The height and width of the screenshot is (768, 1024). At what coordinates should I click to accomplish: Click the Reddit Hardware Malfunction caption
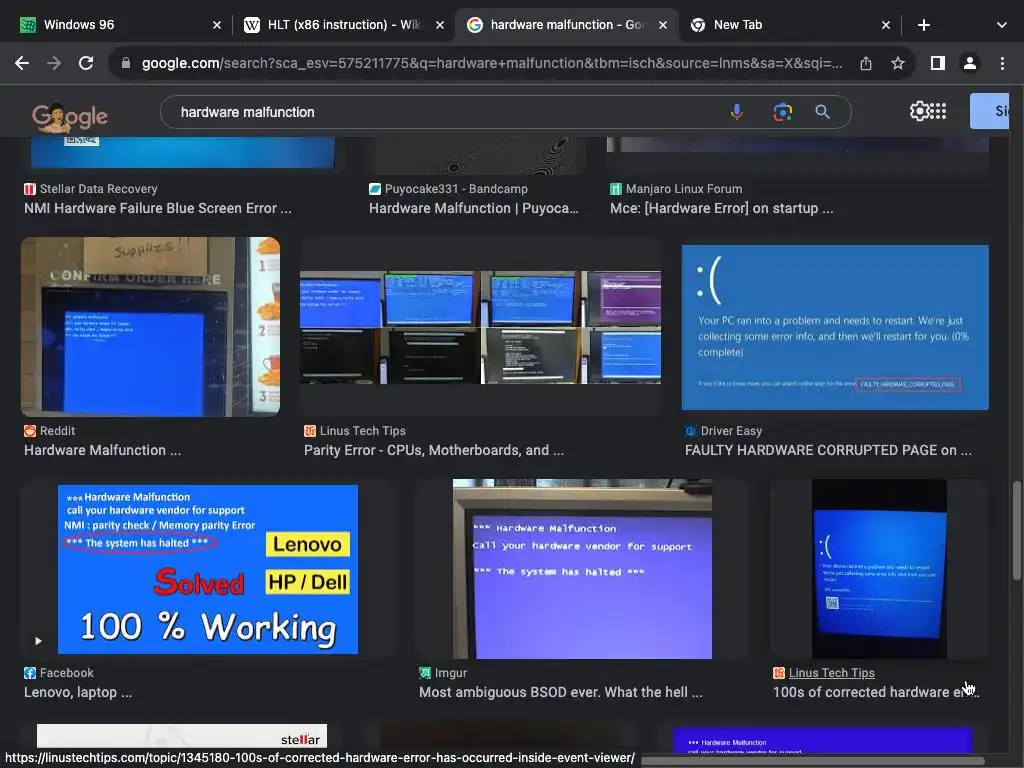[x=102, y=450]
